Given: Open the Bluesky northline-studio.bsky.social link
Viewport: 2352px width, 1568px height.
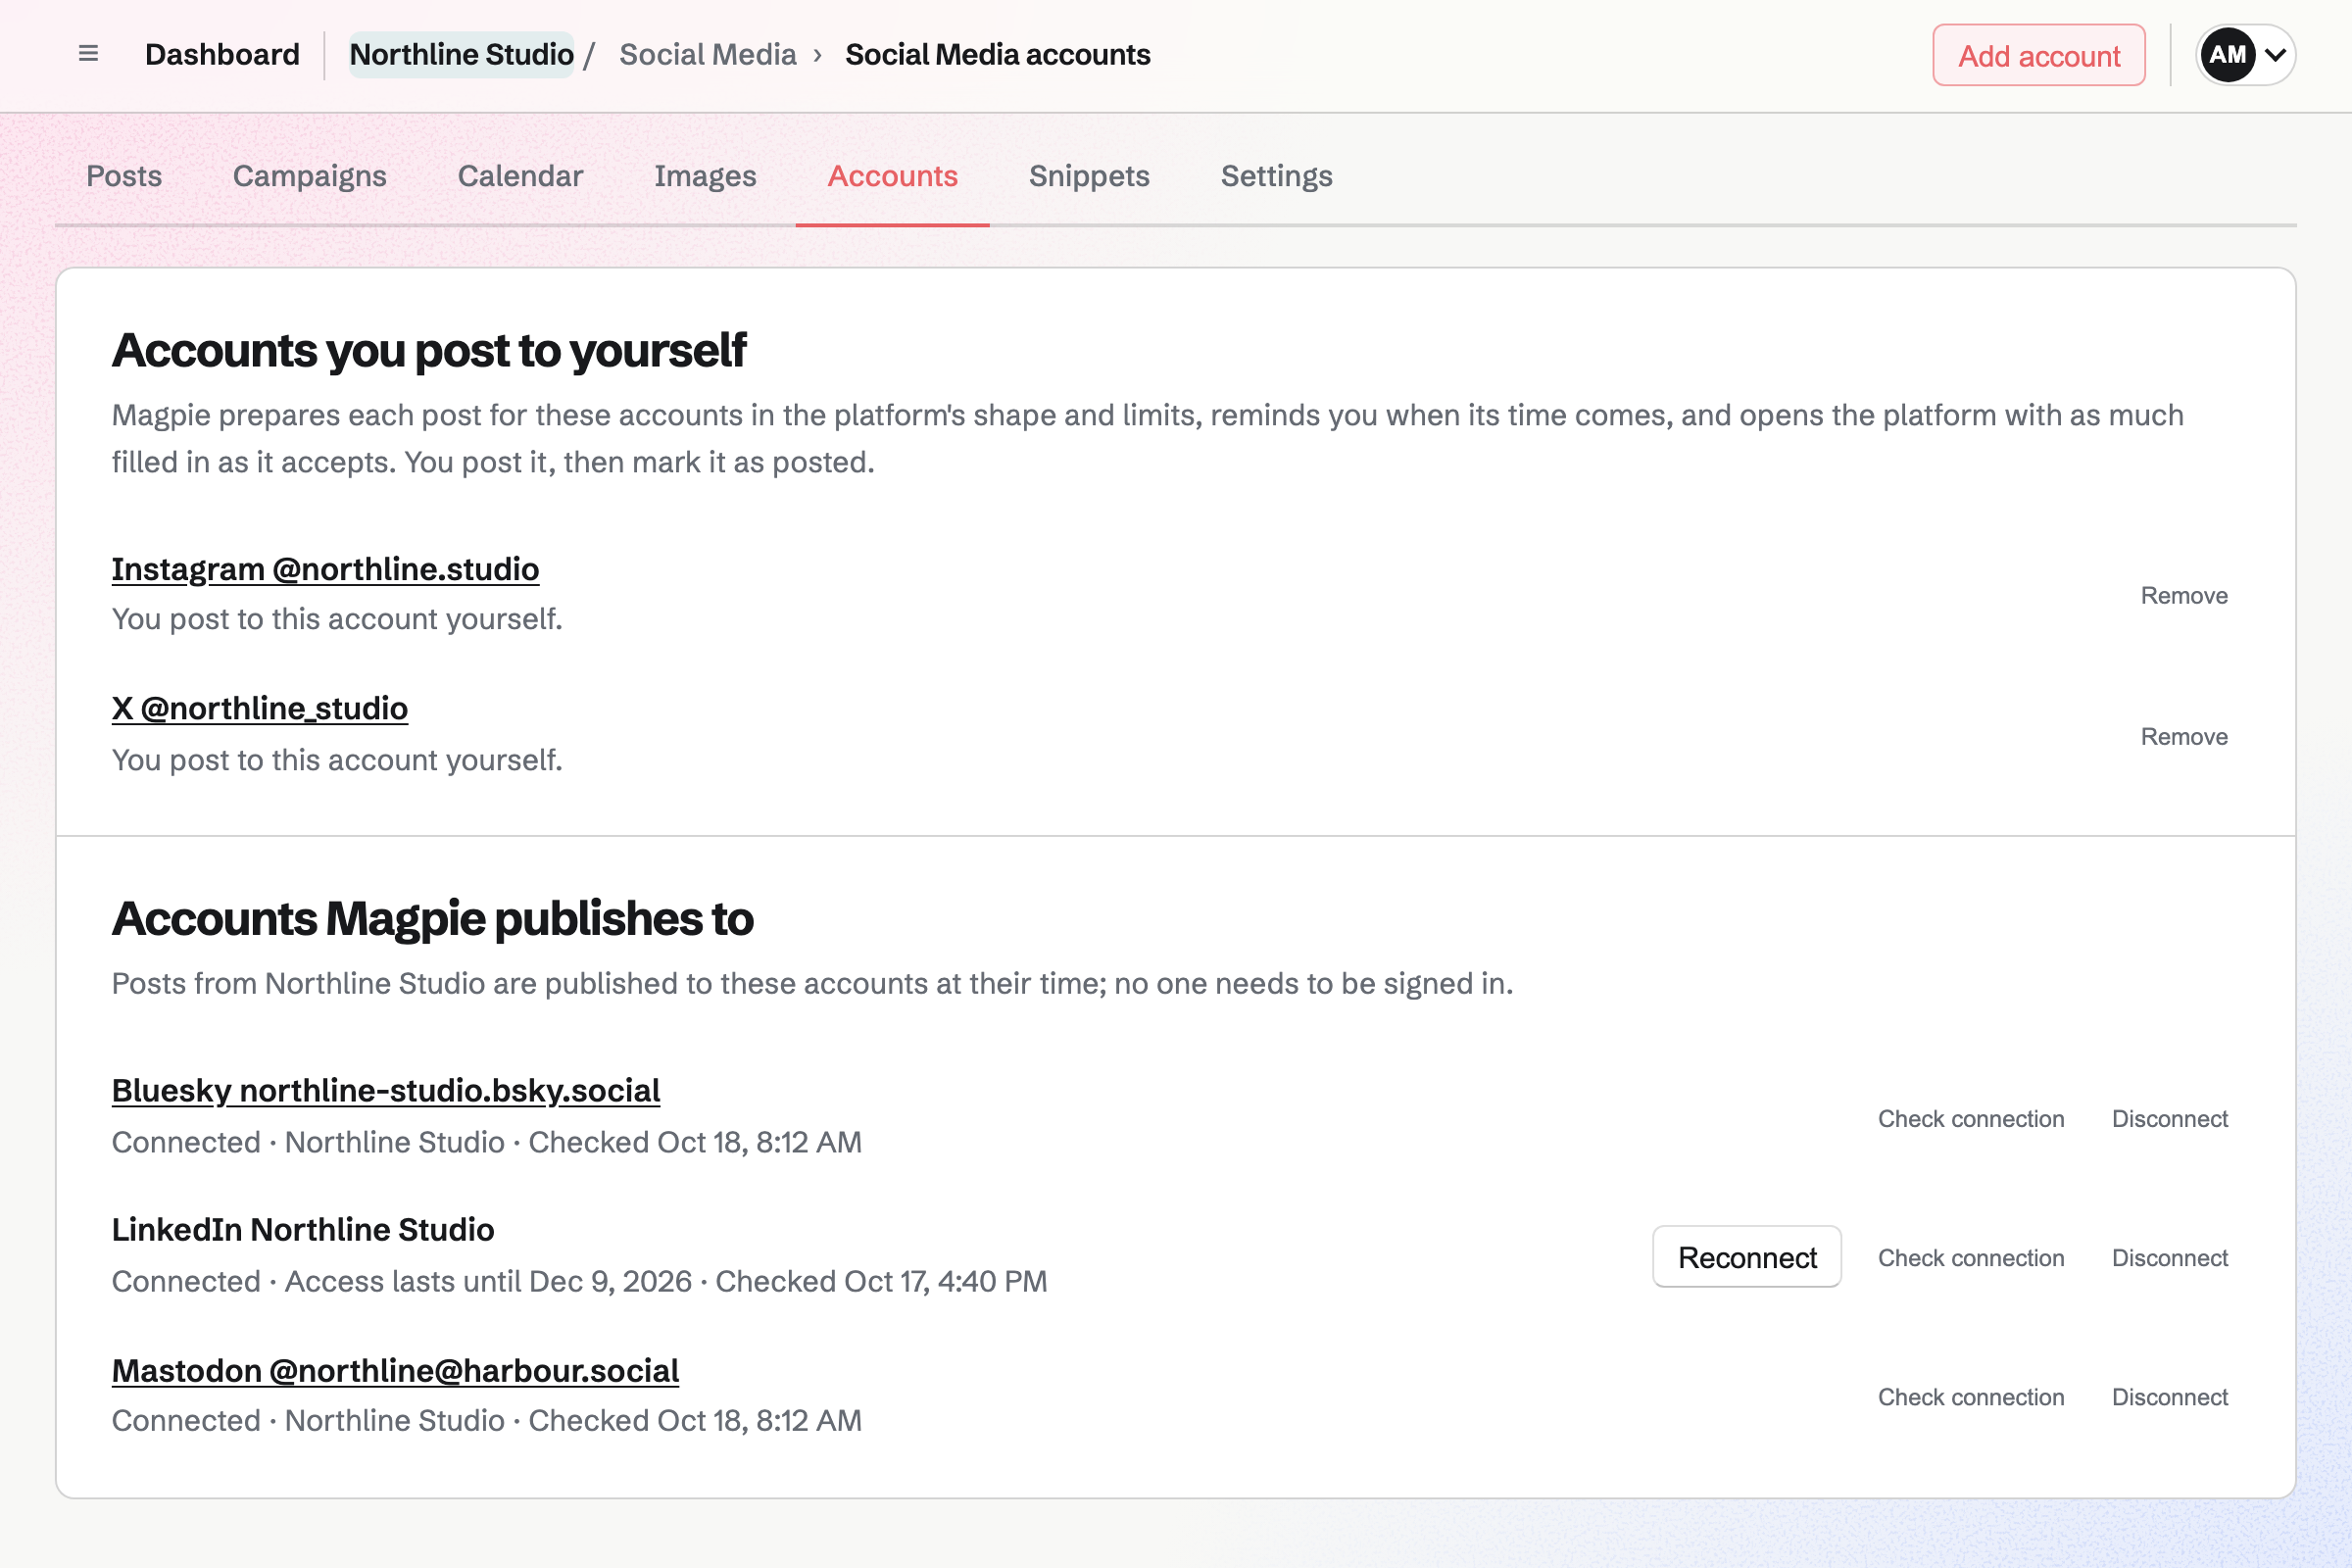Looking at the screenshot, I should click(386, 1091).
